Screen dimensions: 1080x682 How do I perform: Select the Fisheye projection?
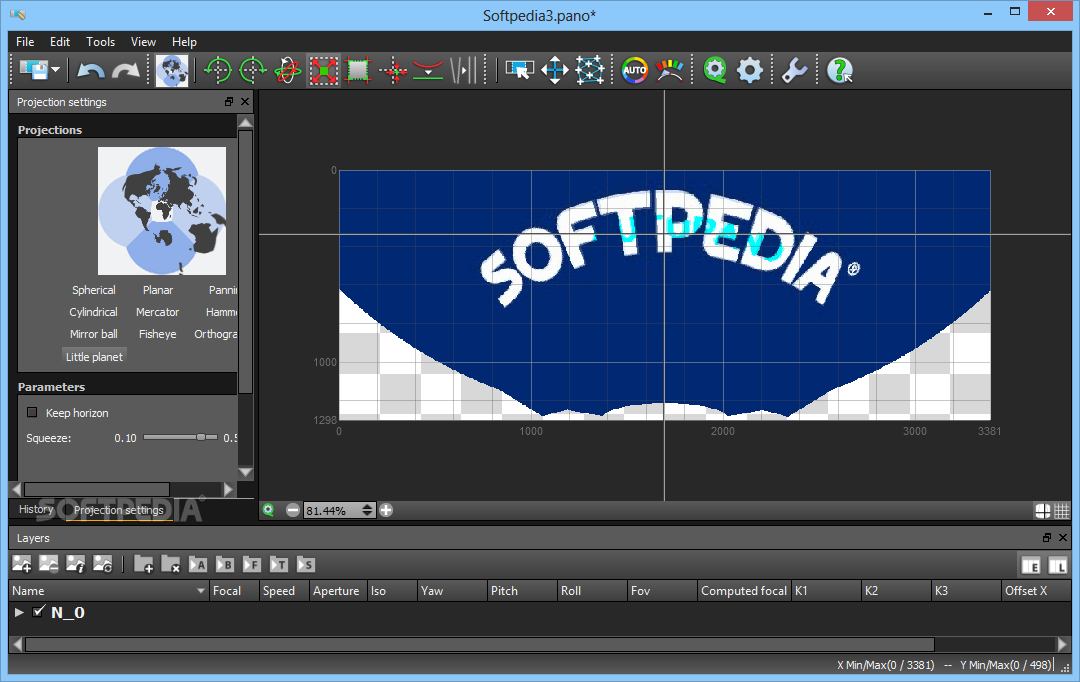(158, 334)
